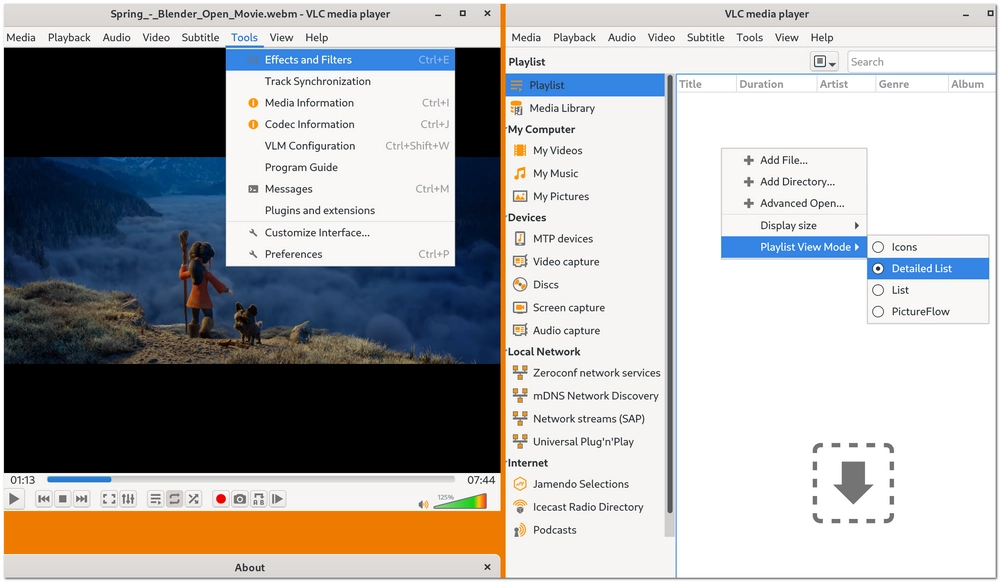1000x582 pixels.
Task: Open the View menu in the right VLC window
Action: (x=786, y=38)
